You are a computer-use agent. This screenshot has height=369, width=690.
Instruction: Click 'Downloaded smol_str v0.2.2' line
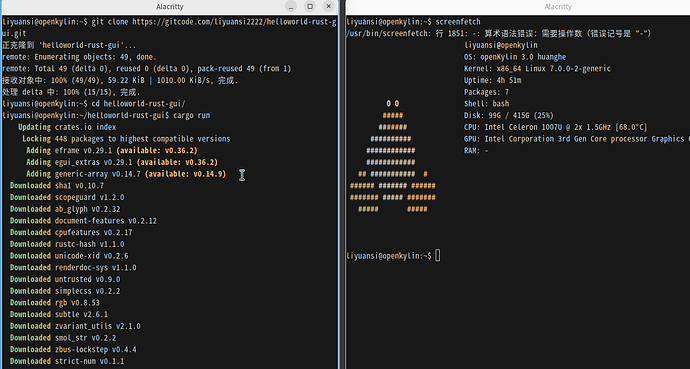pos(63,338)
